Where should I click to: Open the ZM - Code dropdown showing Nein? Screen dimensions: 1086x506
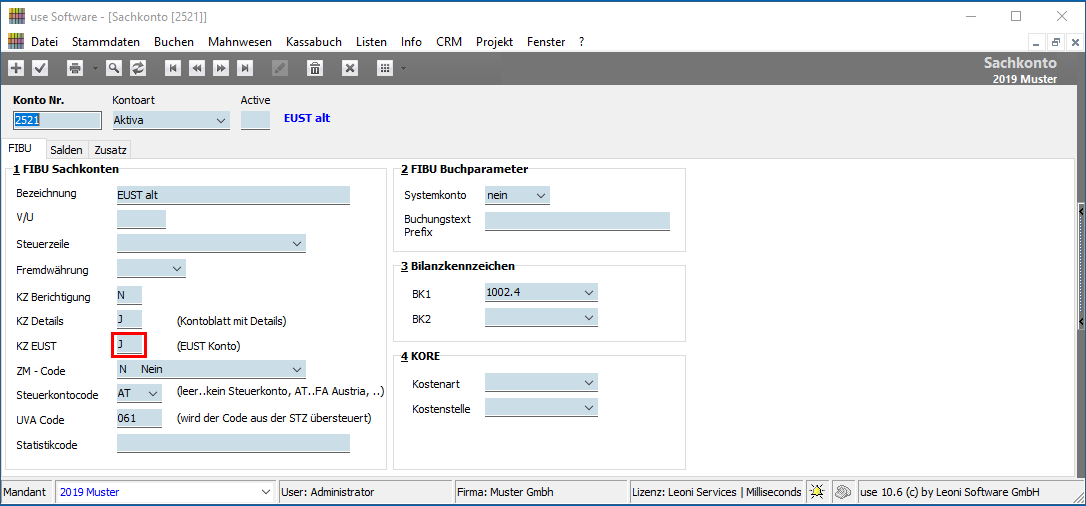(x=211, y=369)
